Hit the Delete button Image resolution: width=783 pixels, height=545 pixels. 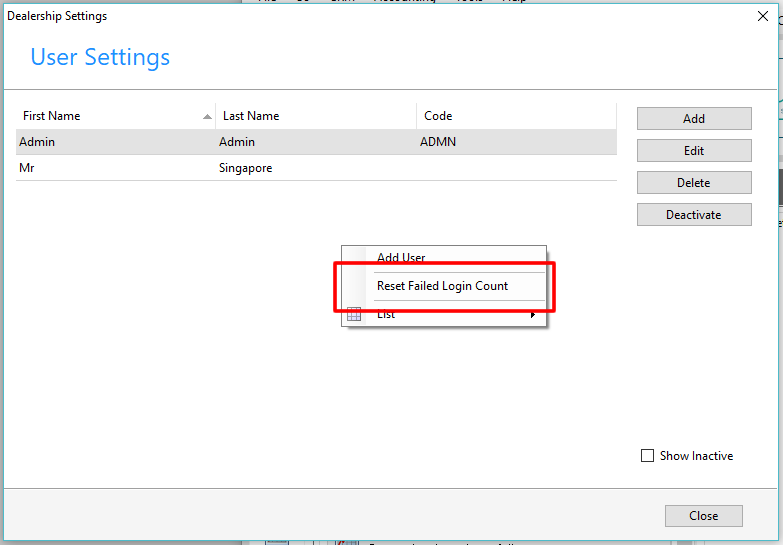coord(694,183)
